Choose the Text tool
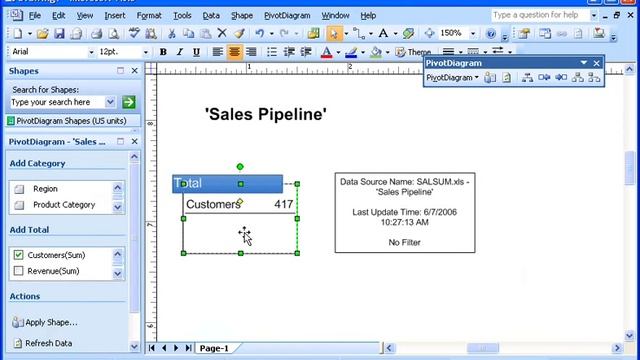 [383, 33]
